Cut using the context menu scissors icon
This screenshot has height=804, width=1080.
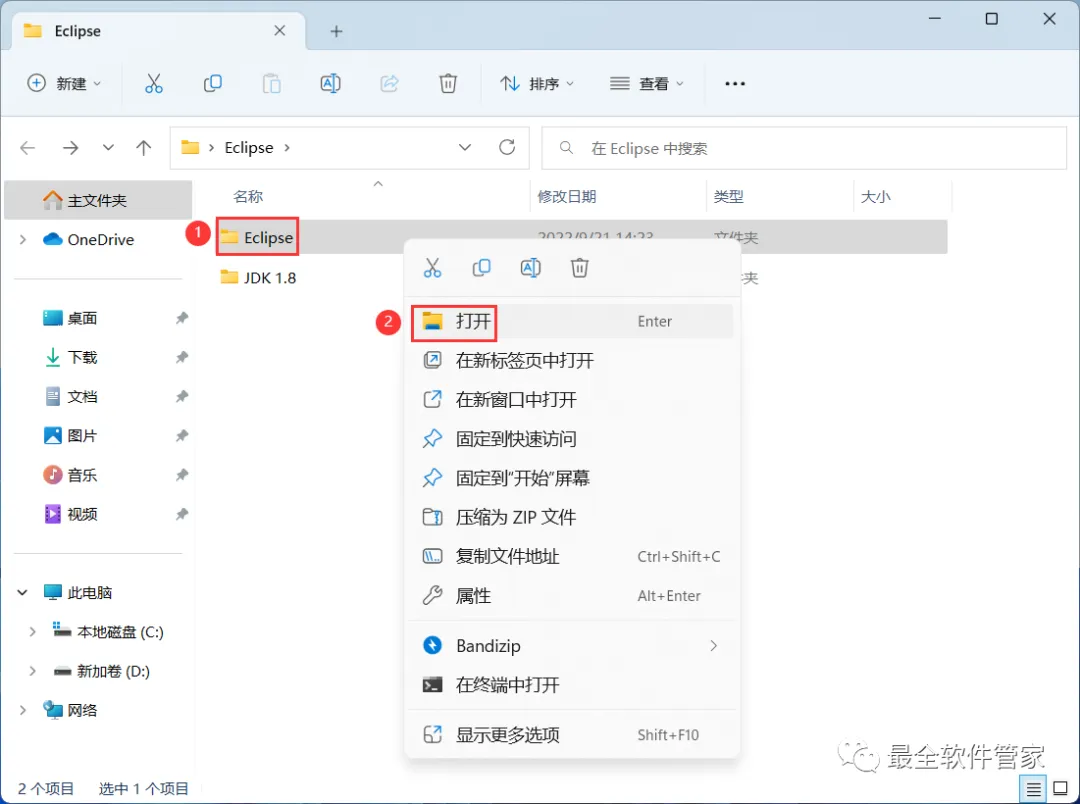click(433, 267)
